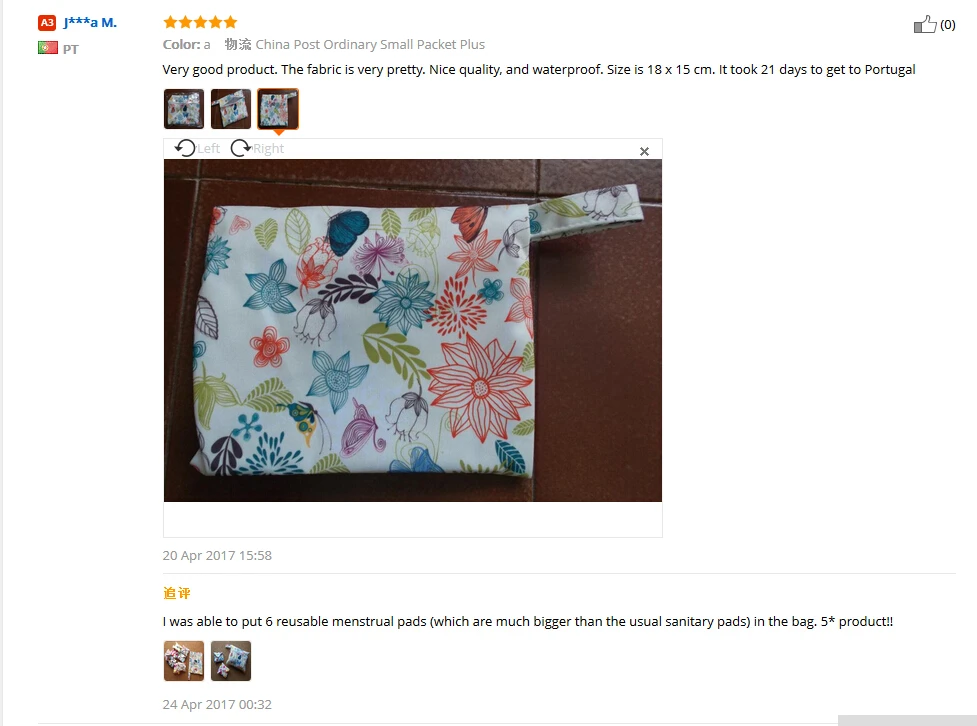977x726 pixels.
Task: Rotate the photo left
Action: click(x=185, y=148)
